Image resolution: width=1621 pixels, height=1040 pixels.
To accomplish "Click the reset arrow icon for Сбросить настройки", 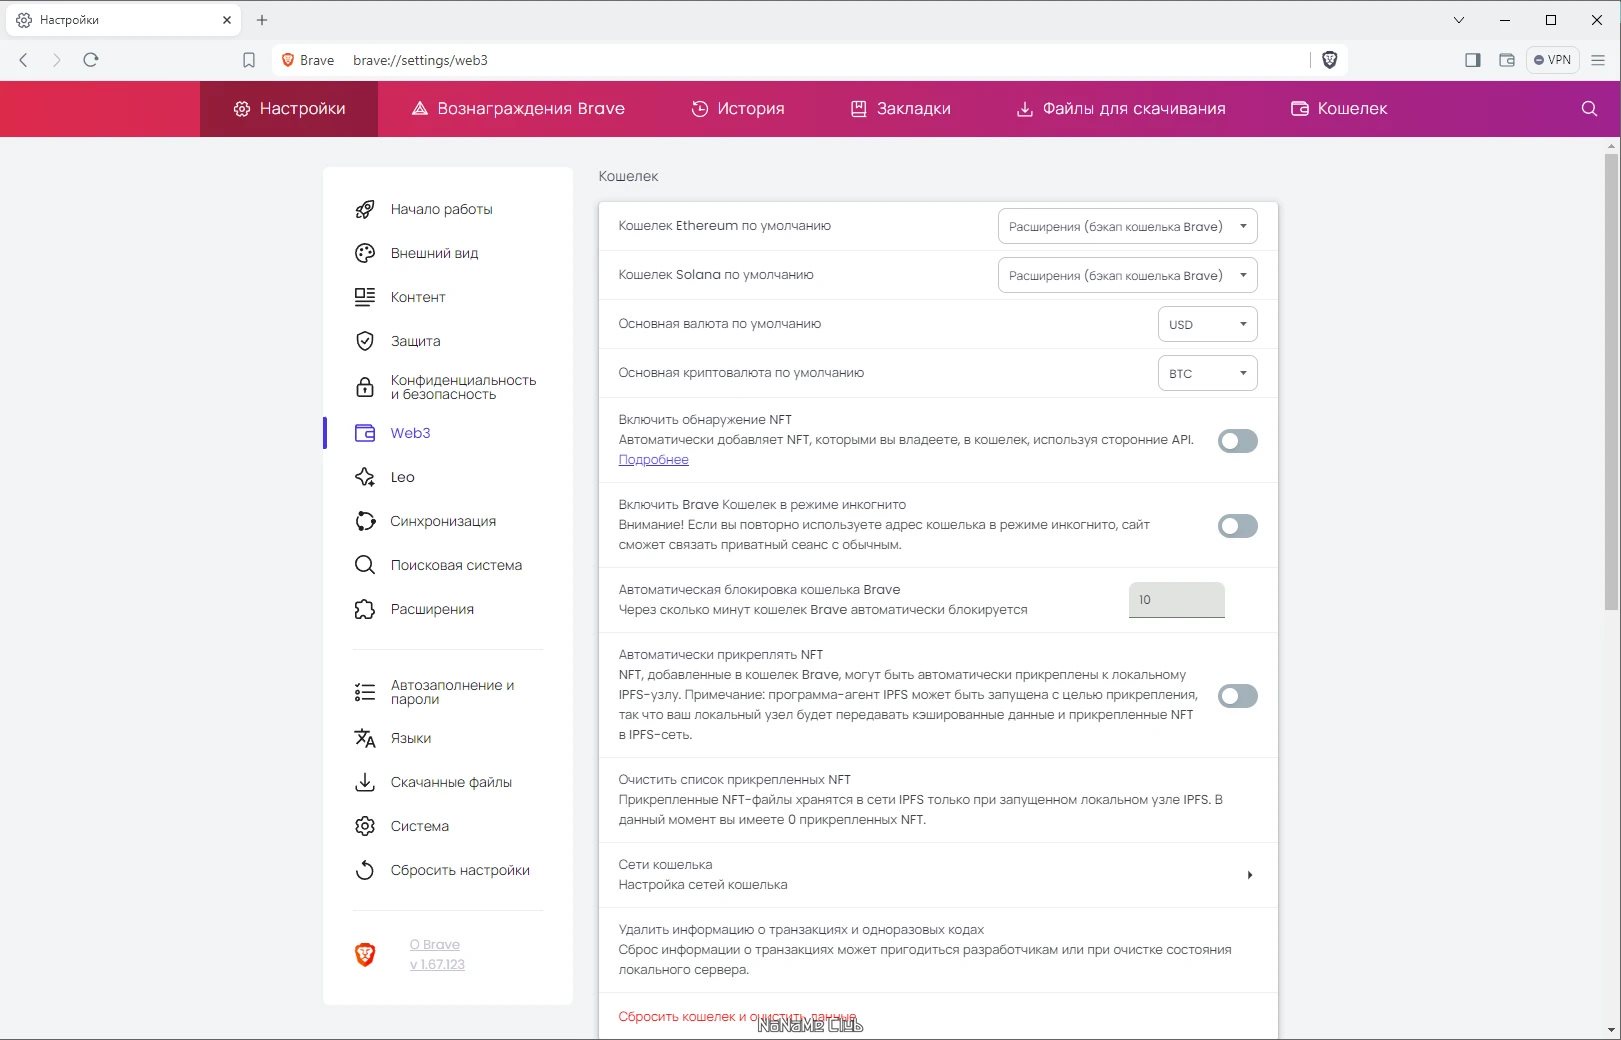I will pyautogui.click(x=365, y=870).
